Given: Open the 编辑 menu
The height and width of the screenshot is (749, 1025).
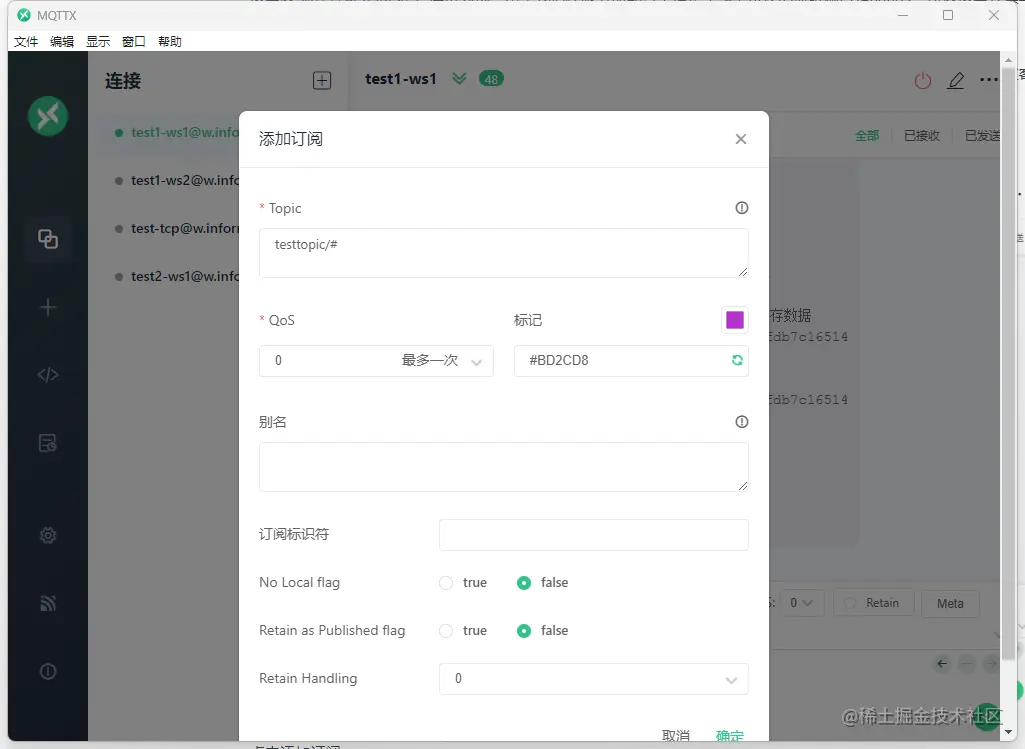Looking at the screenshot, I should pos(62,42).
